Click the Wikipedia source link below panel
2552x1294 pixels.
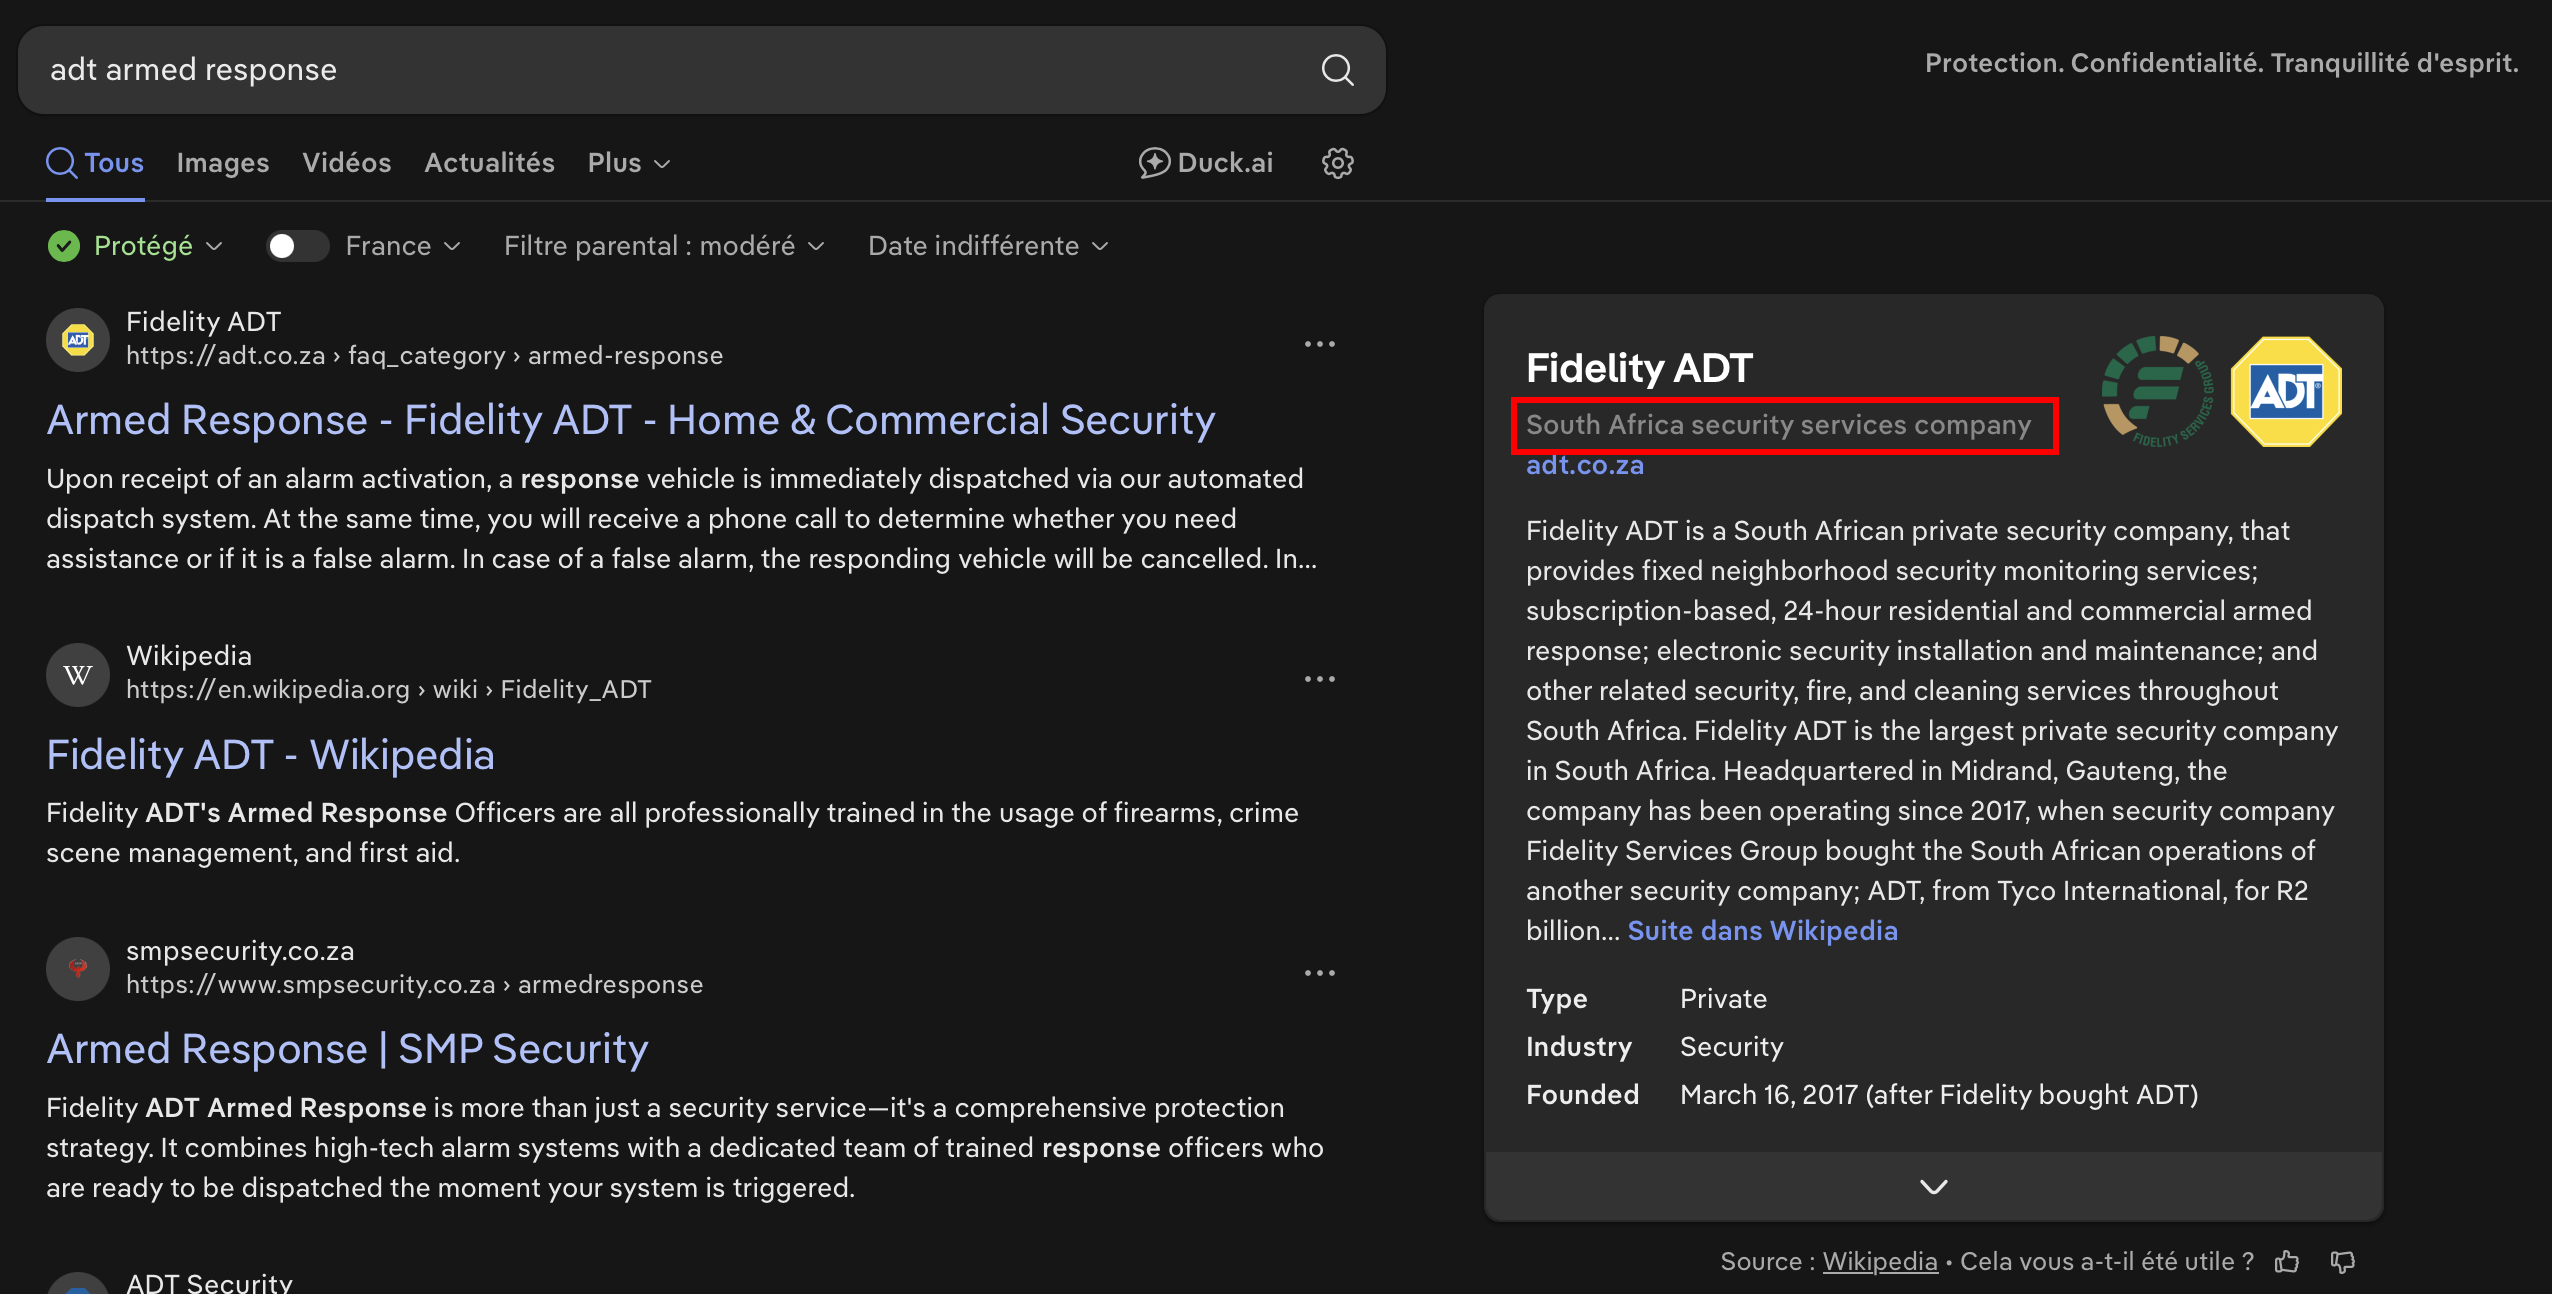[1880, 1262]
